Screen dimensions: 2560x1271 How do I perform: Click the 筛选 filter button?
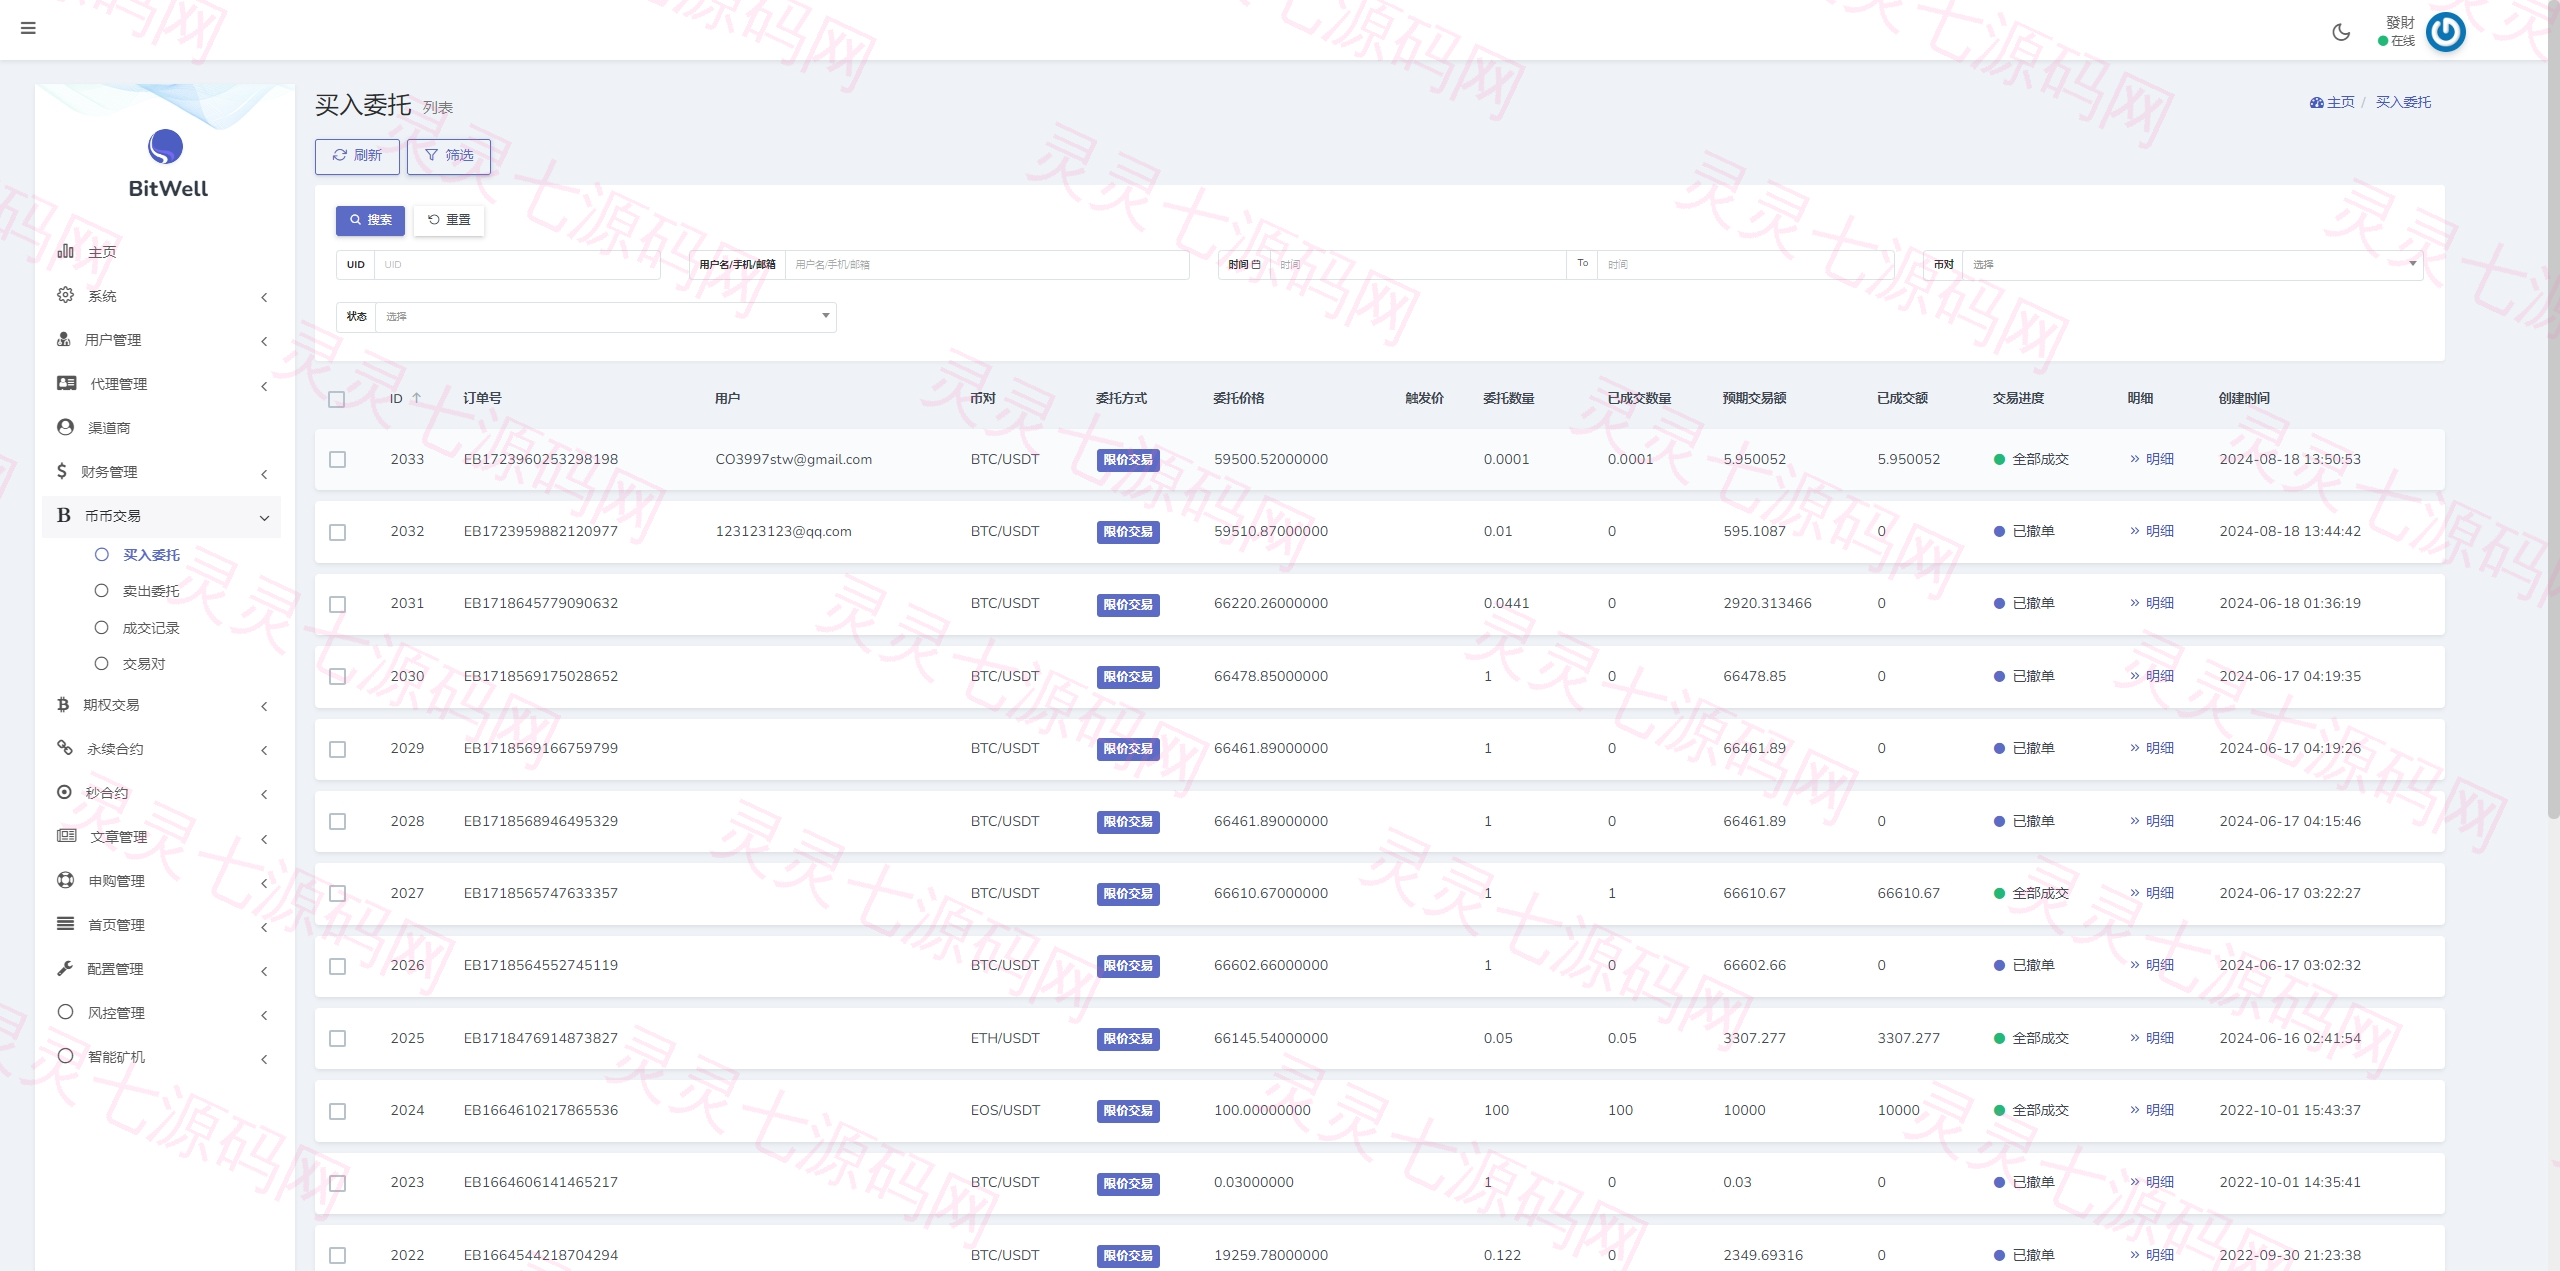pyautogui.click(x=449, y=156)
